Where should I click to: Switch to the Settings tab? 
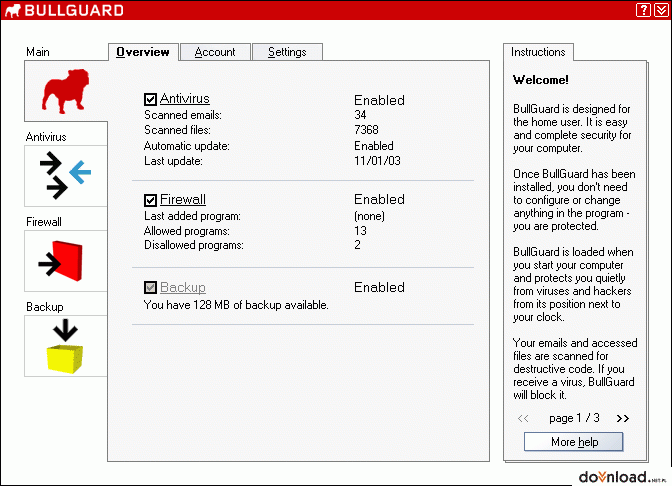[x=287, y=52]
